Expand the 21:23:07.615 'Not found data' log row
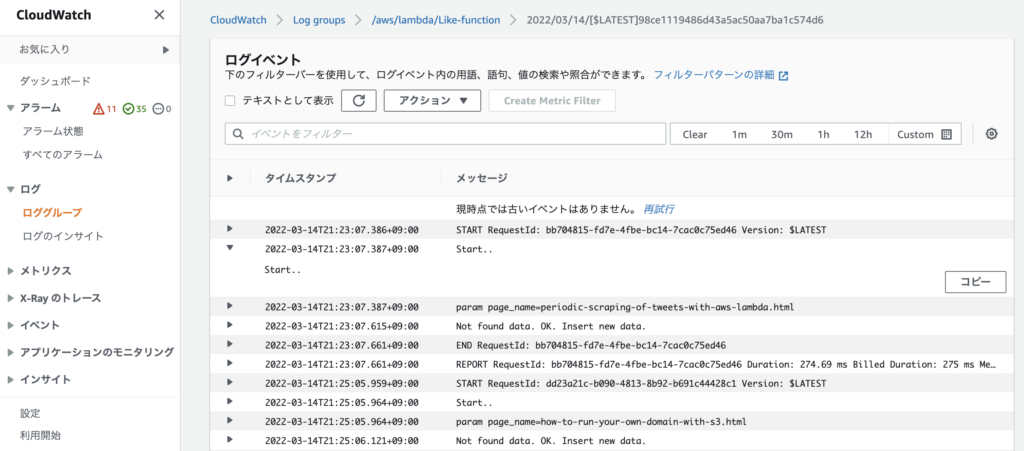 [230, 324]
